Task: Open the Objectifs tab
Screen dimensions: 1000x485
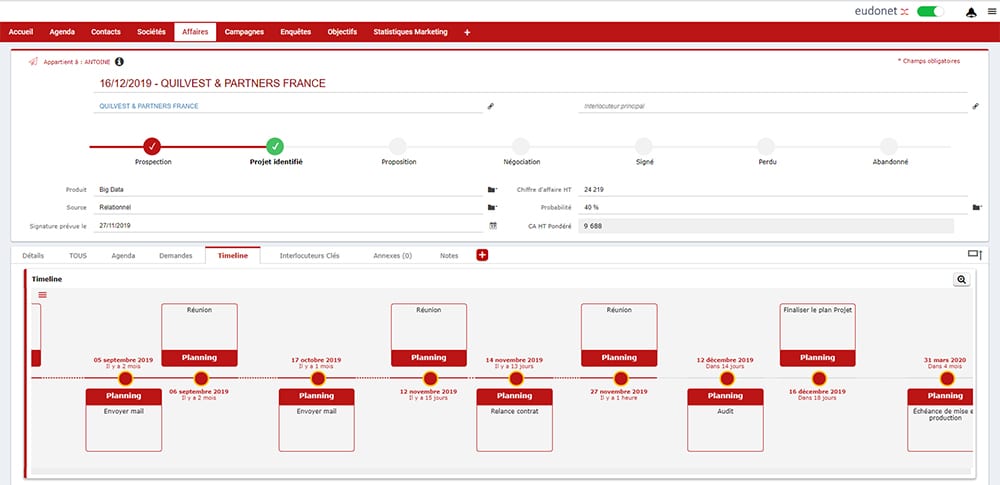Action: 342,32
